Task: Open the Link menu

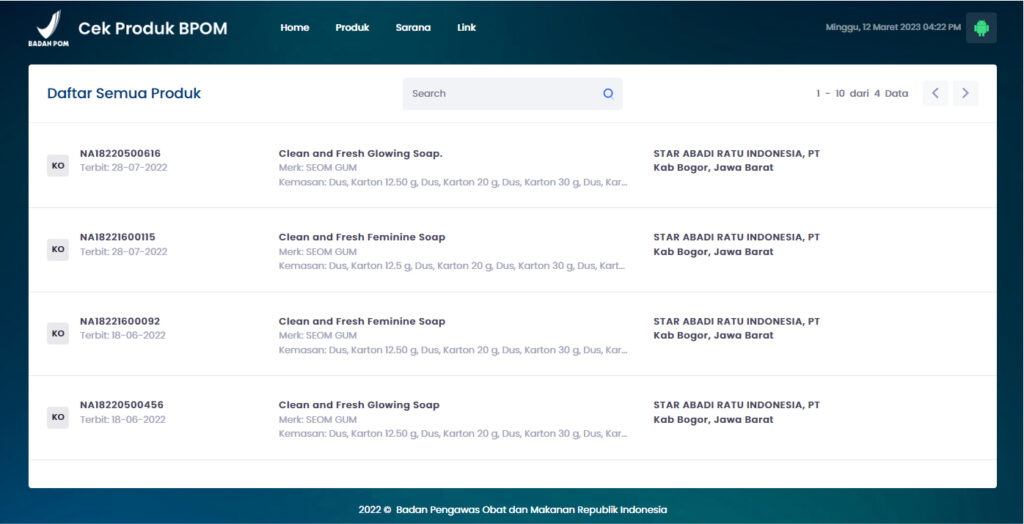Action: click(x=467, y=28)
